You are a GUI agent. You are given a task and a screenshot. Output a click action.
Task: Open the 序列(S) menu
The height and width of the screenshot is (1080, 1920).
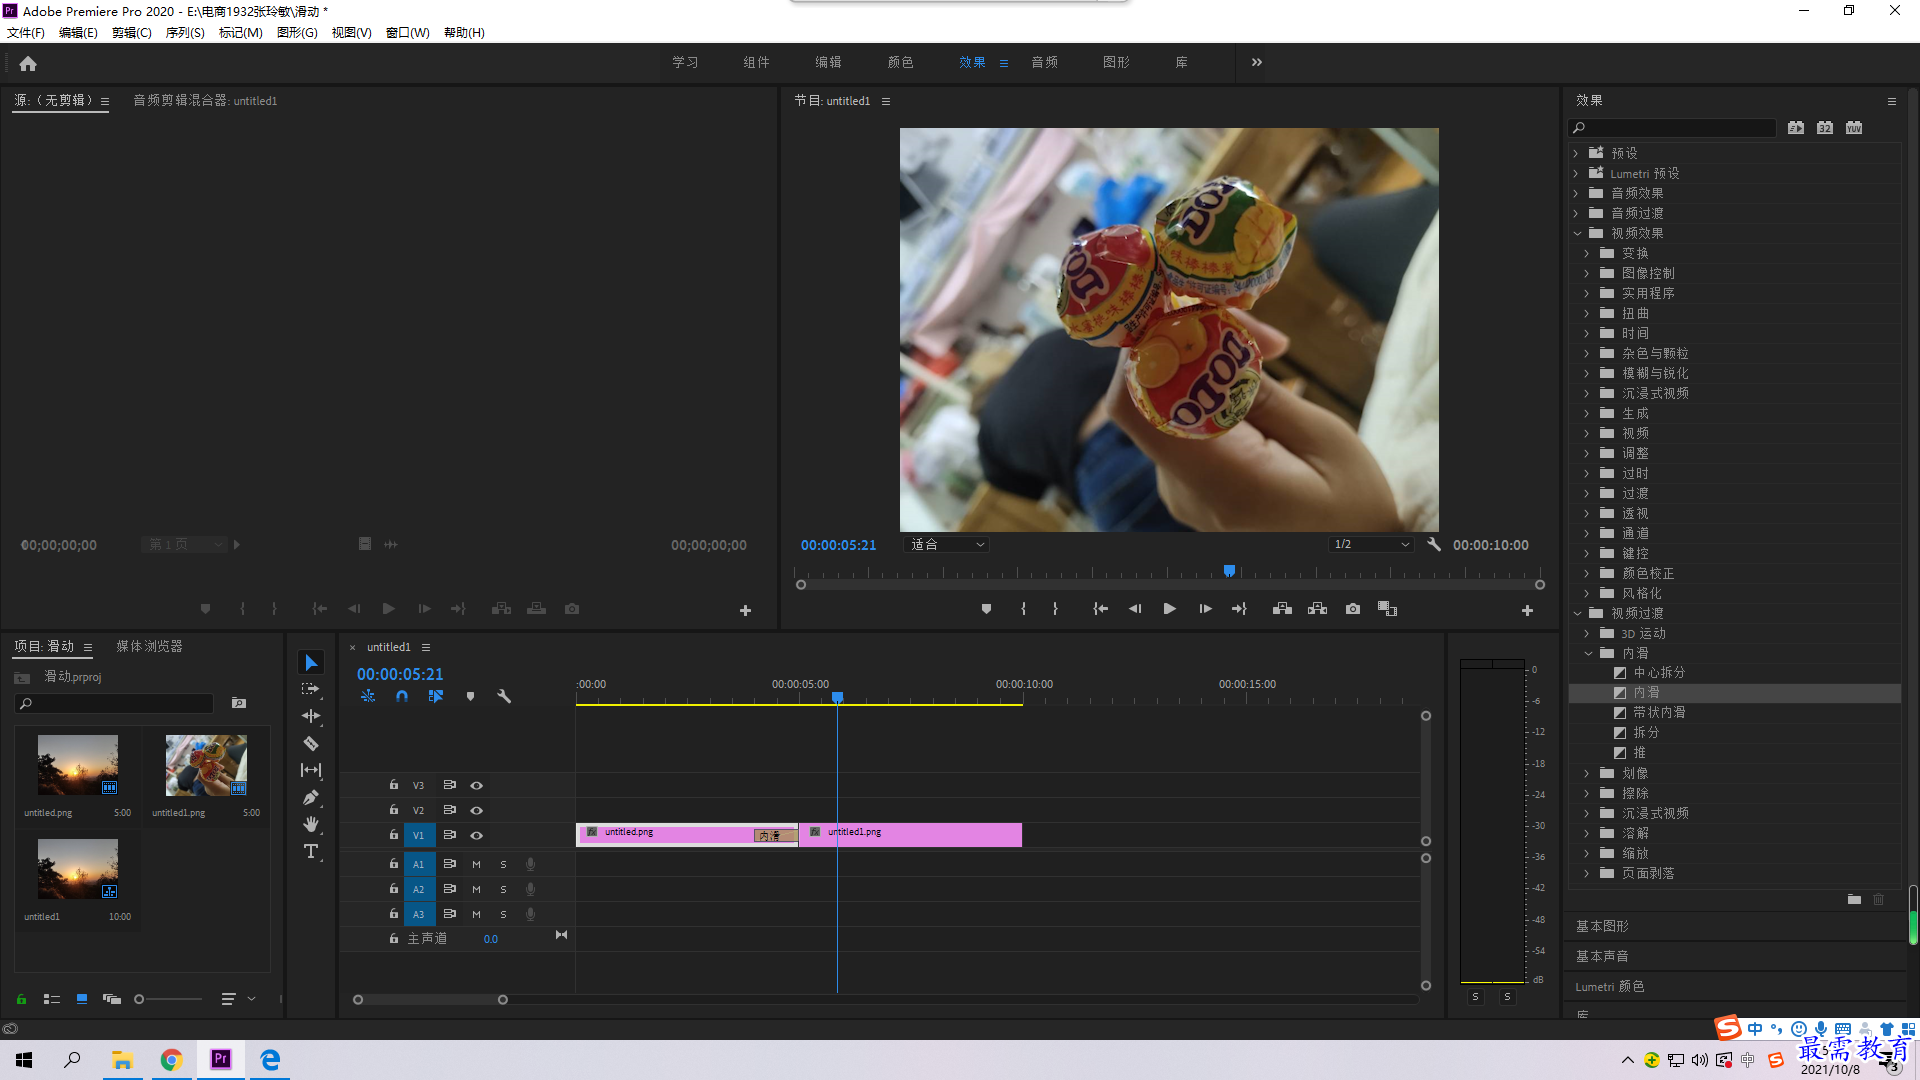[185, 33]
